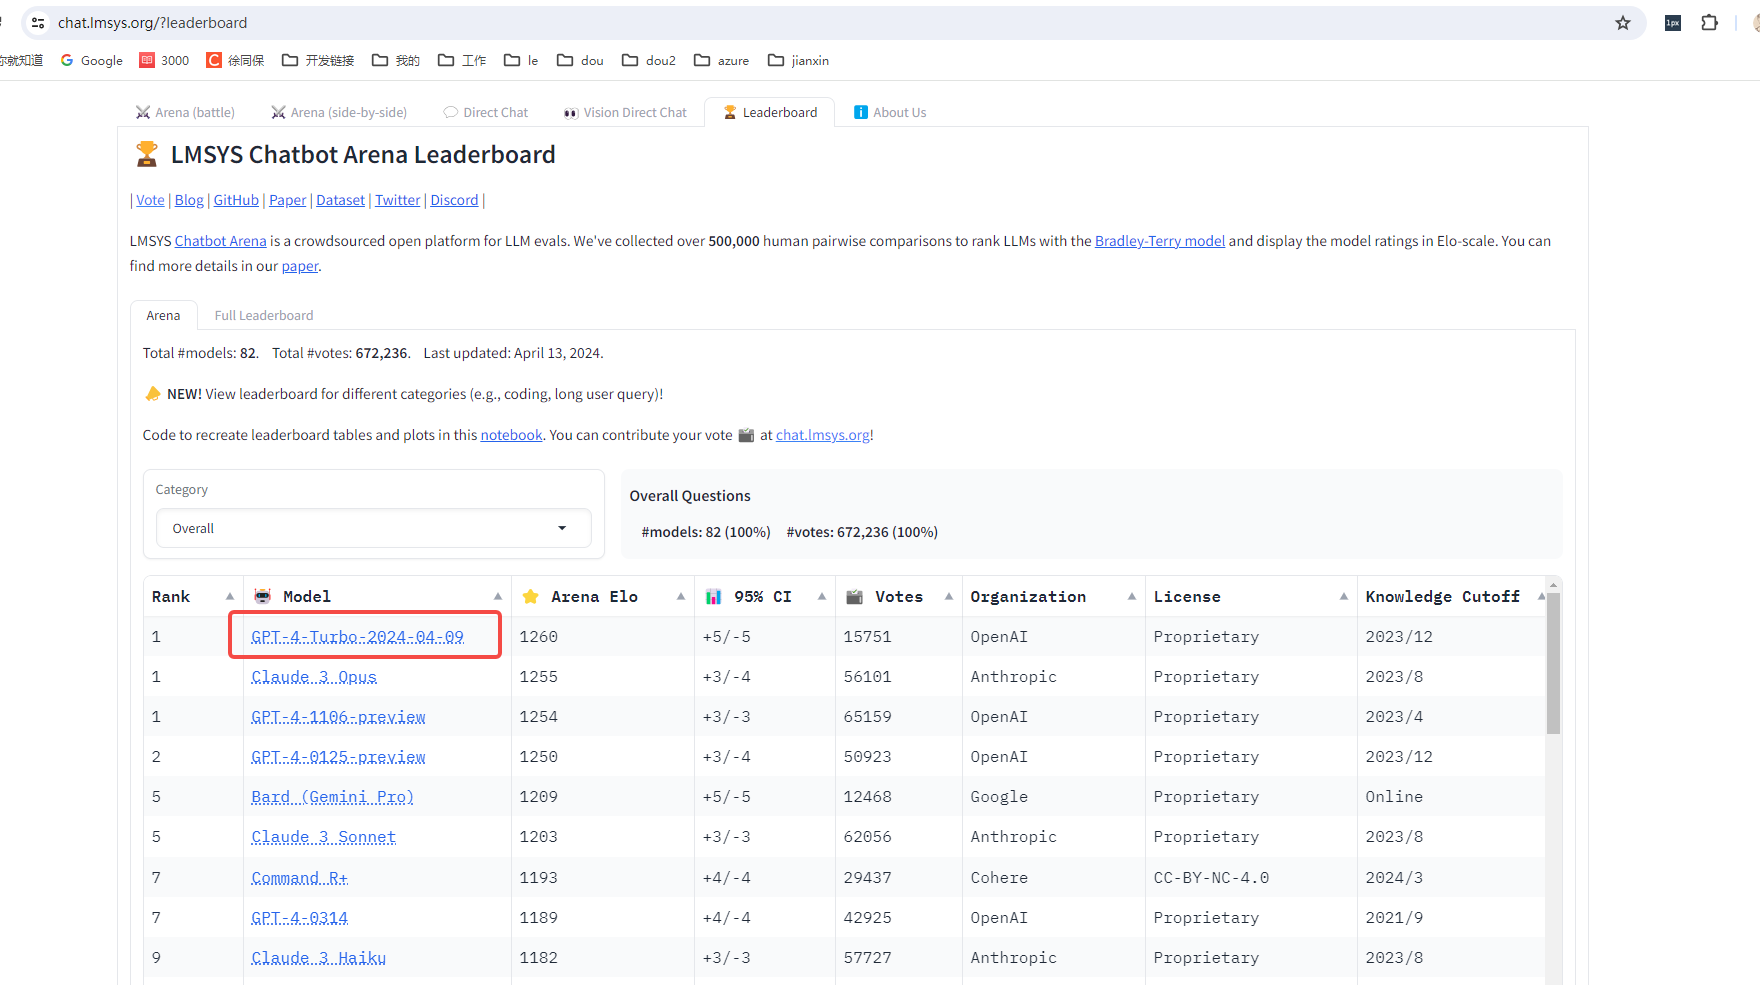The width and height of the screenshot is (1760, 985).
Task: Open the Twitter link
Action: coord(398,200)
